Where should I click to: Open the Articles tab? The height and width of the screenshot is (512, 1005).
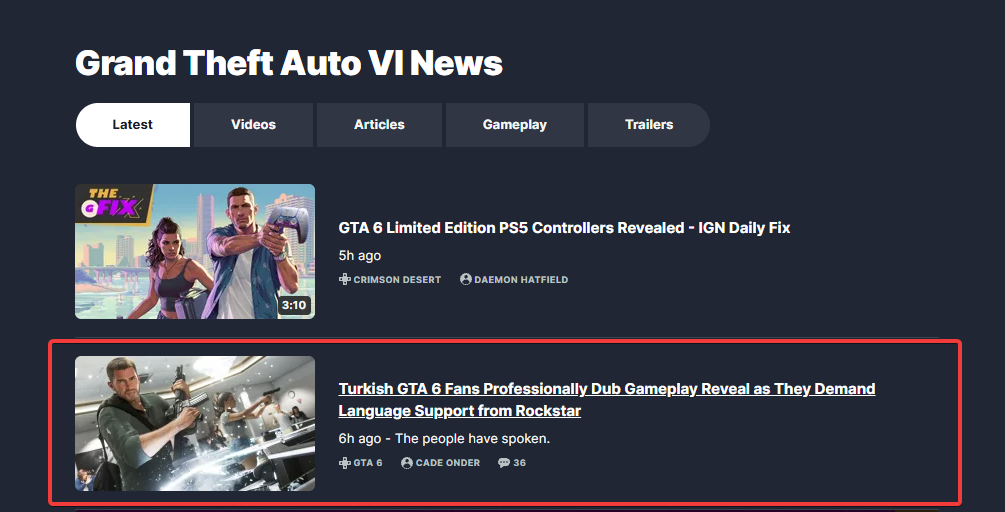tap(379, 125)
